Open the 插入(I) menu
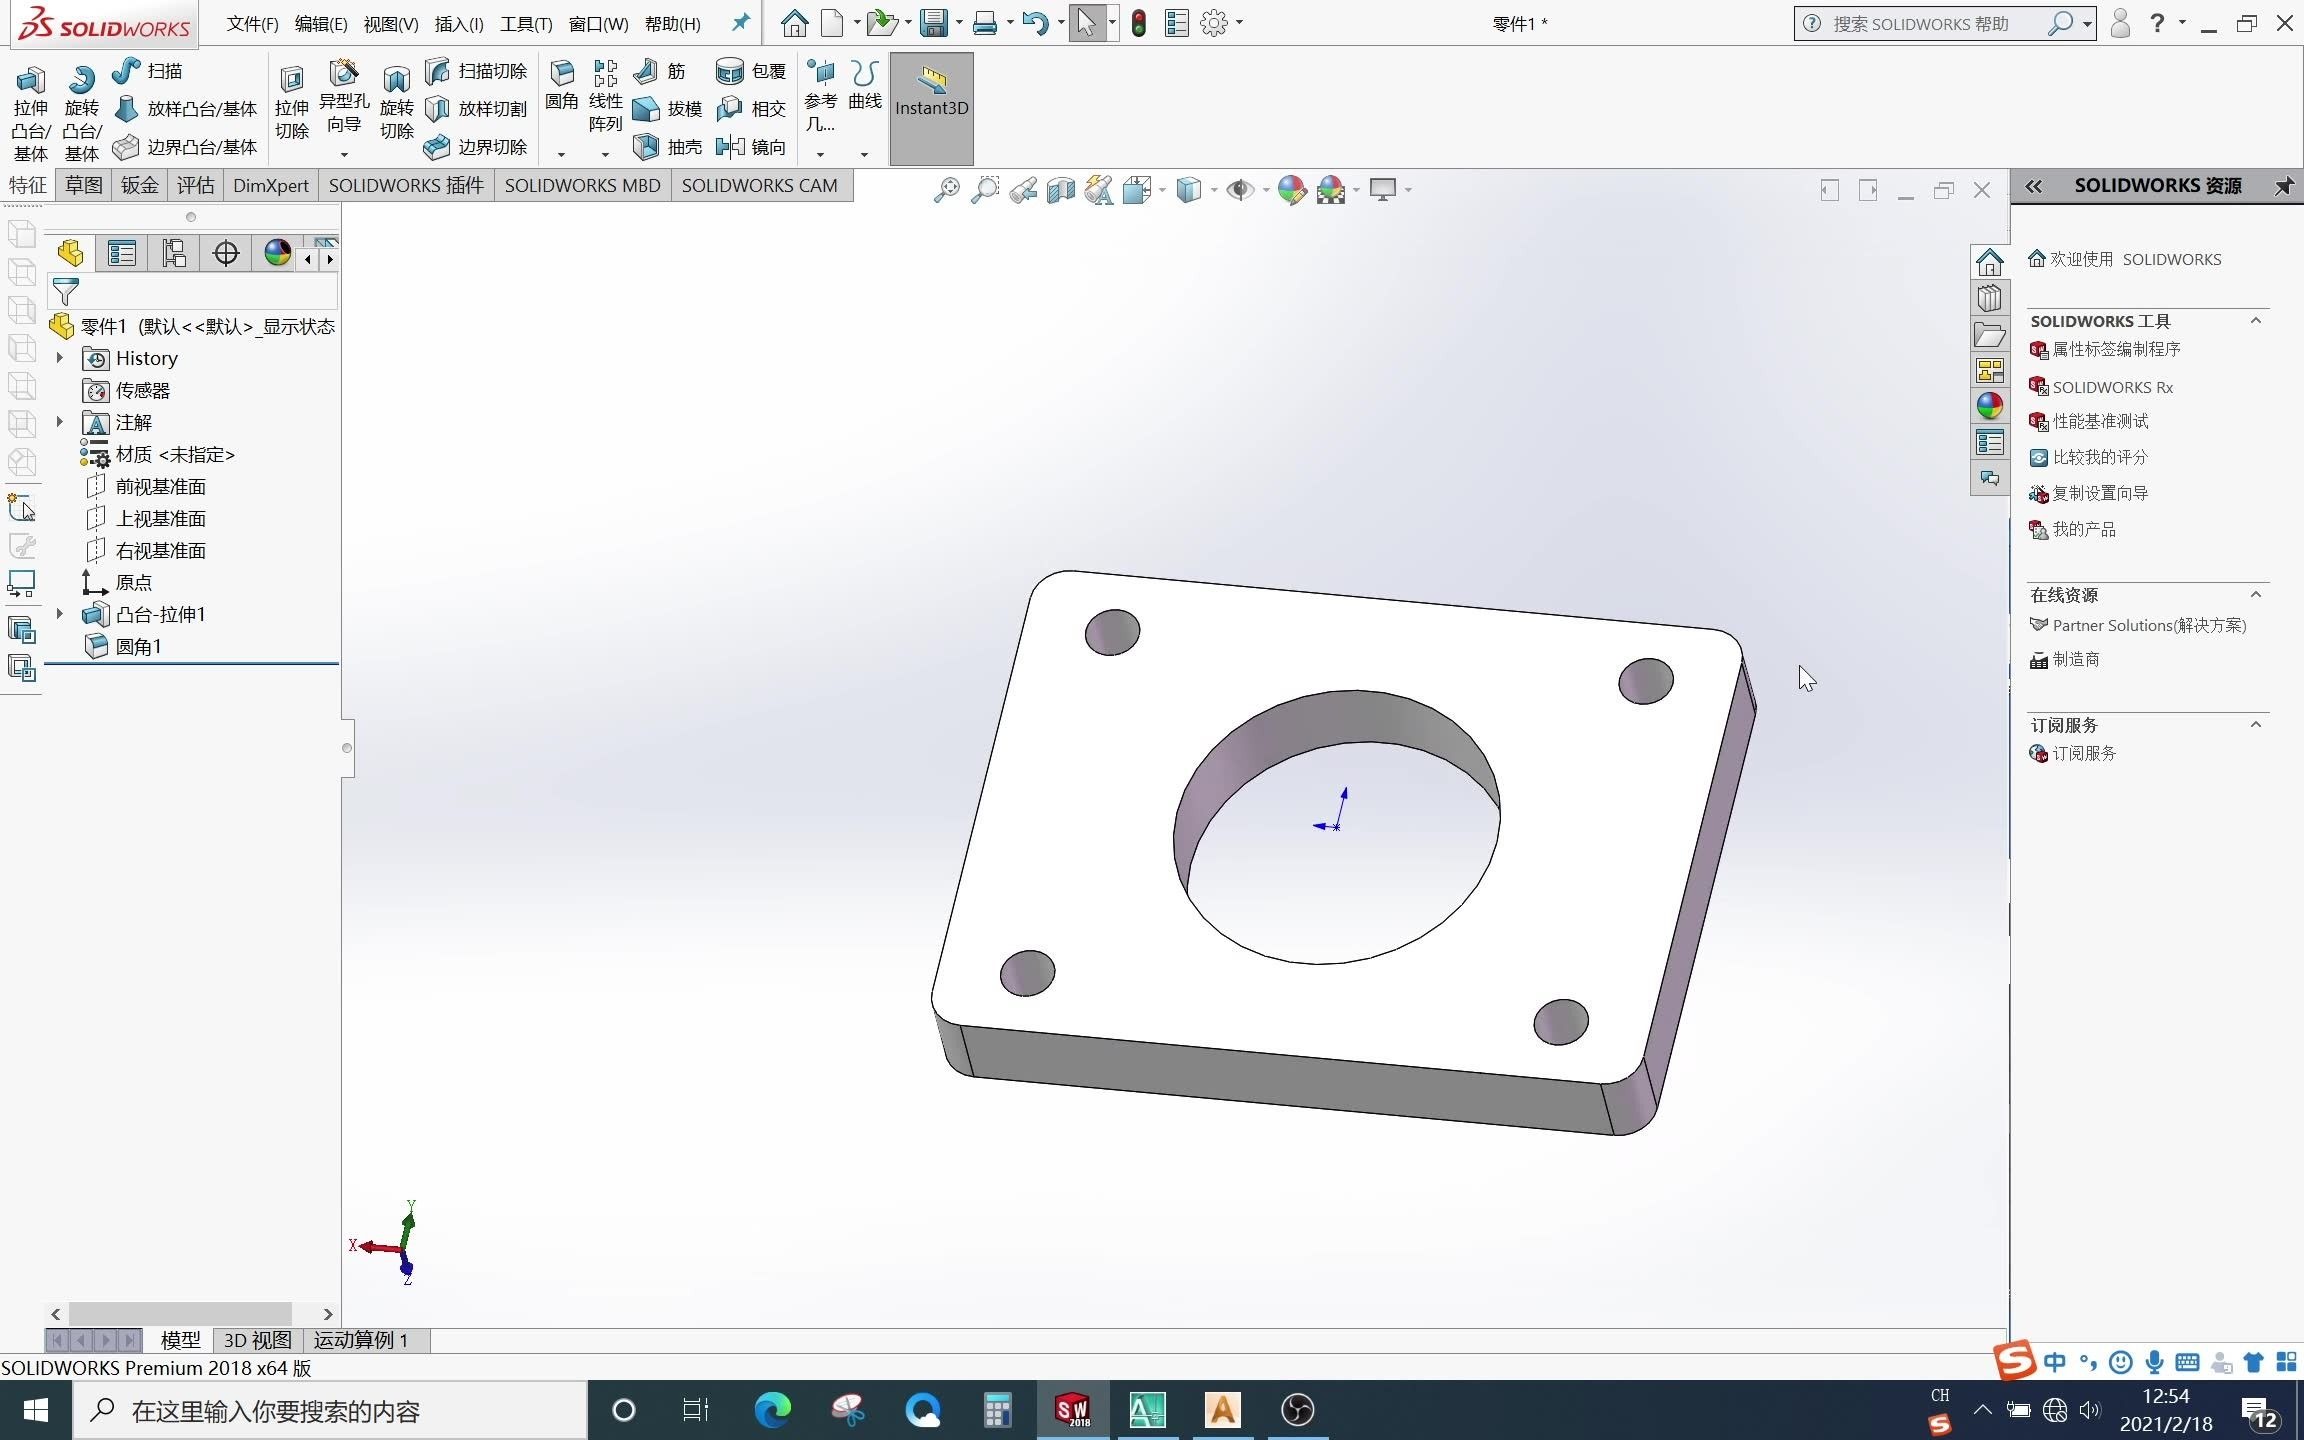This screenshot has height=1440, width=2304. 458,22
